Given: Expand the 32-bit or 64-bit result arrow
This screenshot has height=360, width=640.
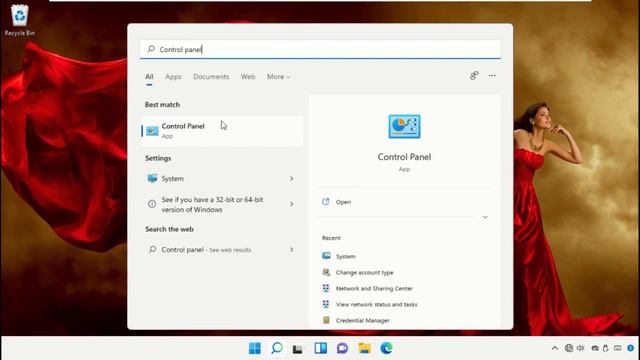Looking at the screenshot, I should point(291,204).
